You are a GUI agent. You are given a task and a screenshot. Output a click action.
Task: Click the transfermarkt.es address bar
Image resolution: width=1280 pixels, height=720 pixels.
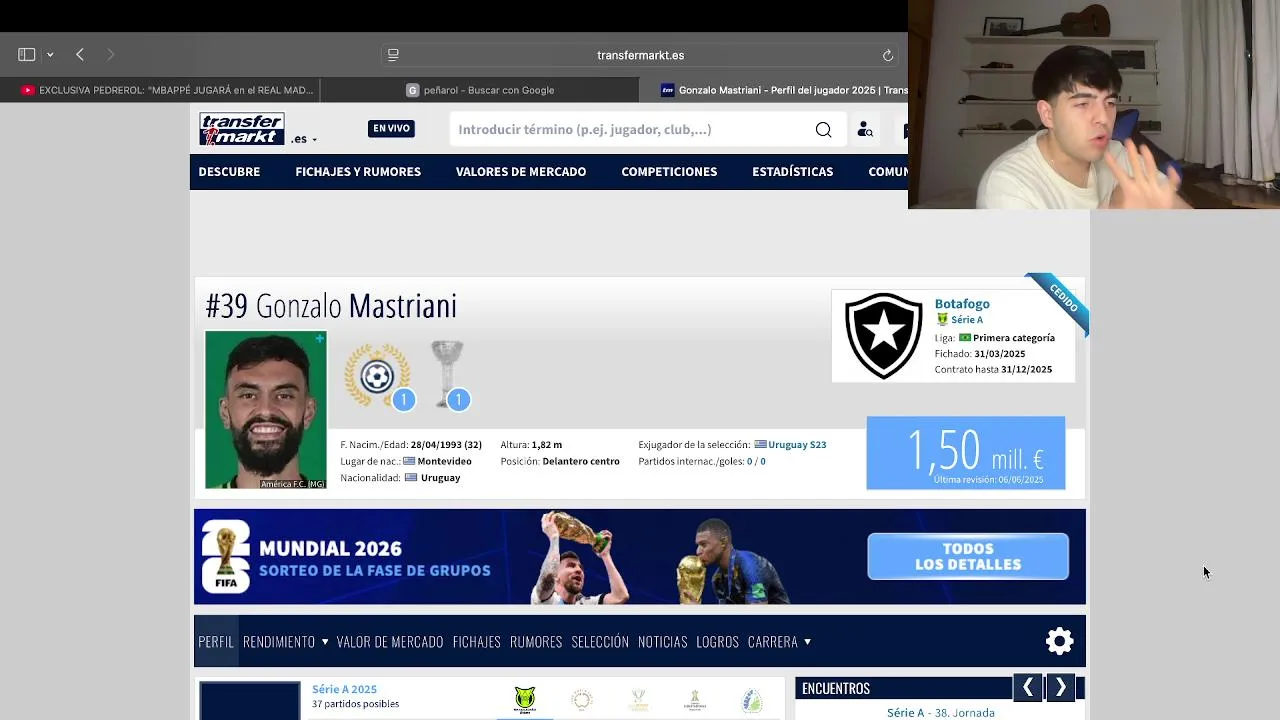[640, 55]
